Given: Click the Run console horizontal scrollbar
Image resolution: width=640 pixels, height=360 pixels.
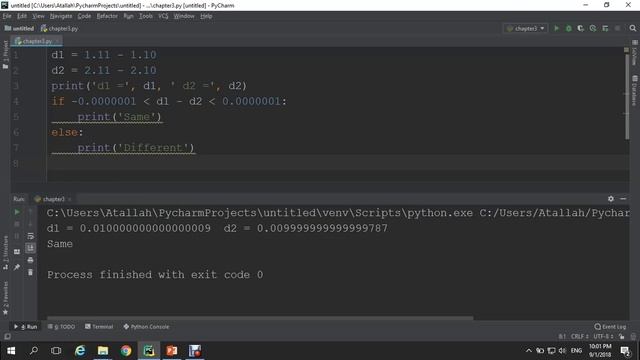Looking at the screenshot, I should (x=260, y=318).
